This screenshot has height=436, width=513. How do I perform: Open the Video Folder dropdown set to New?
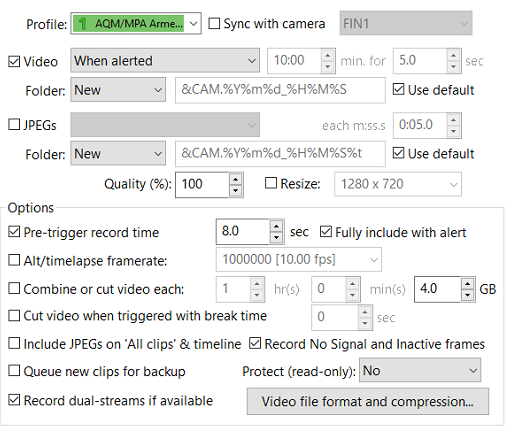[x=118, y=90]
